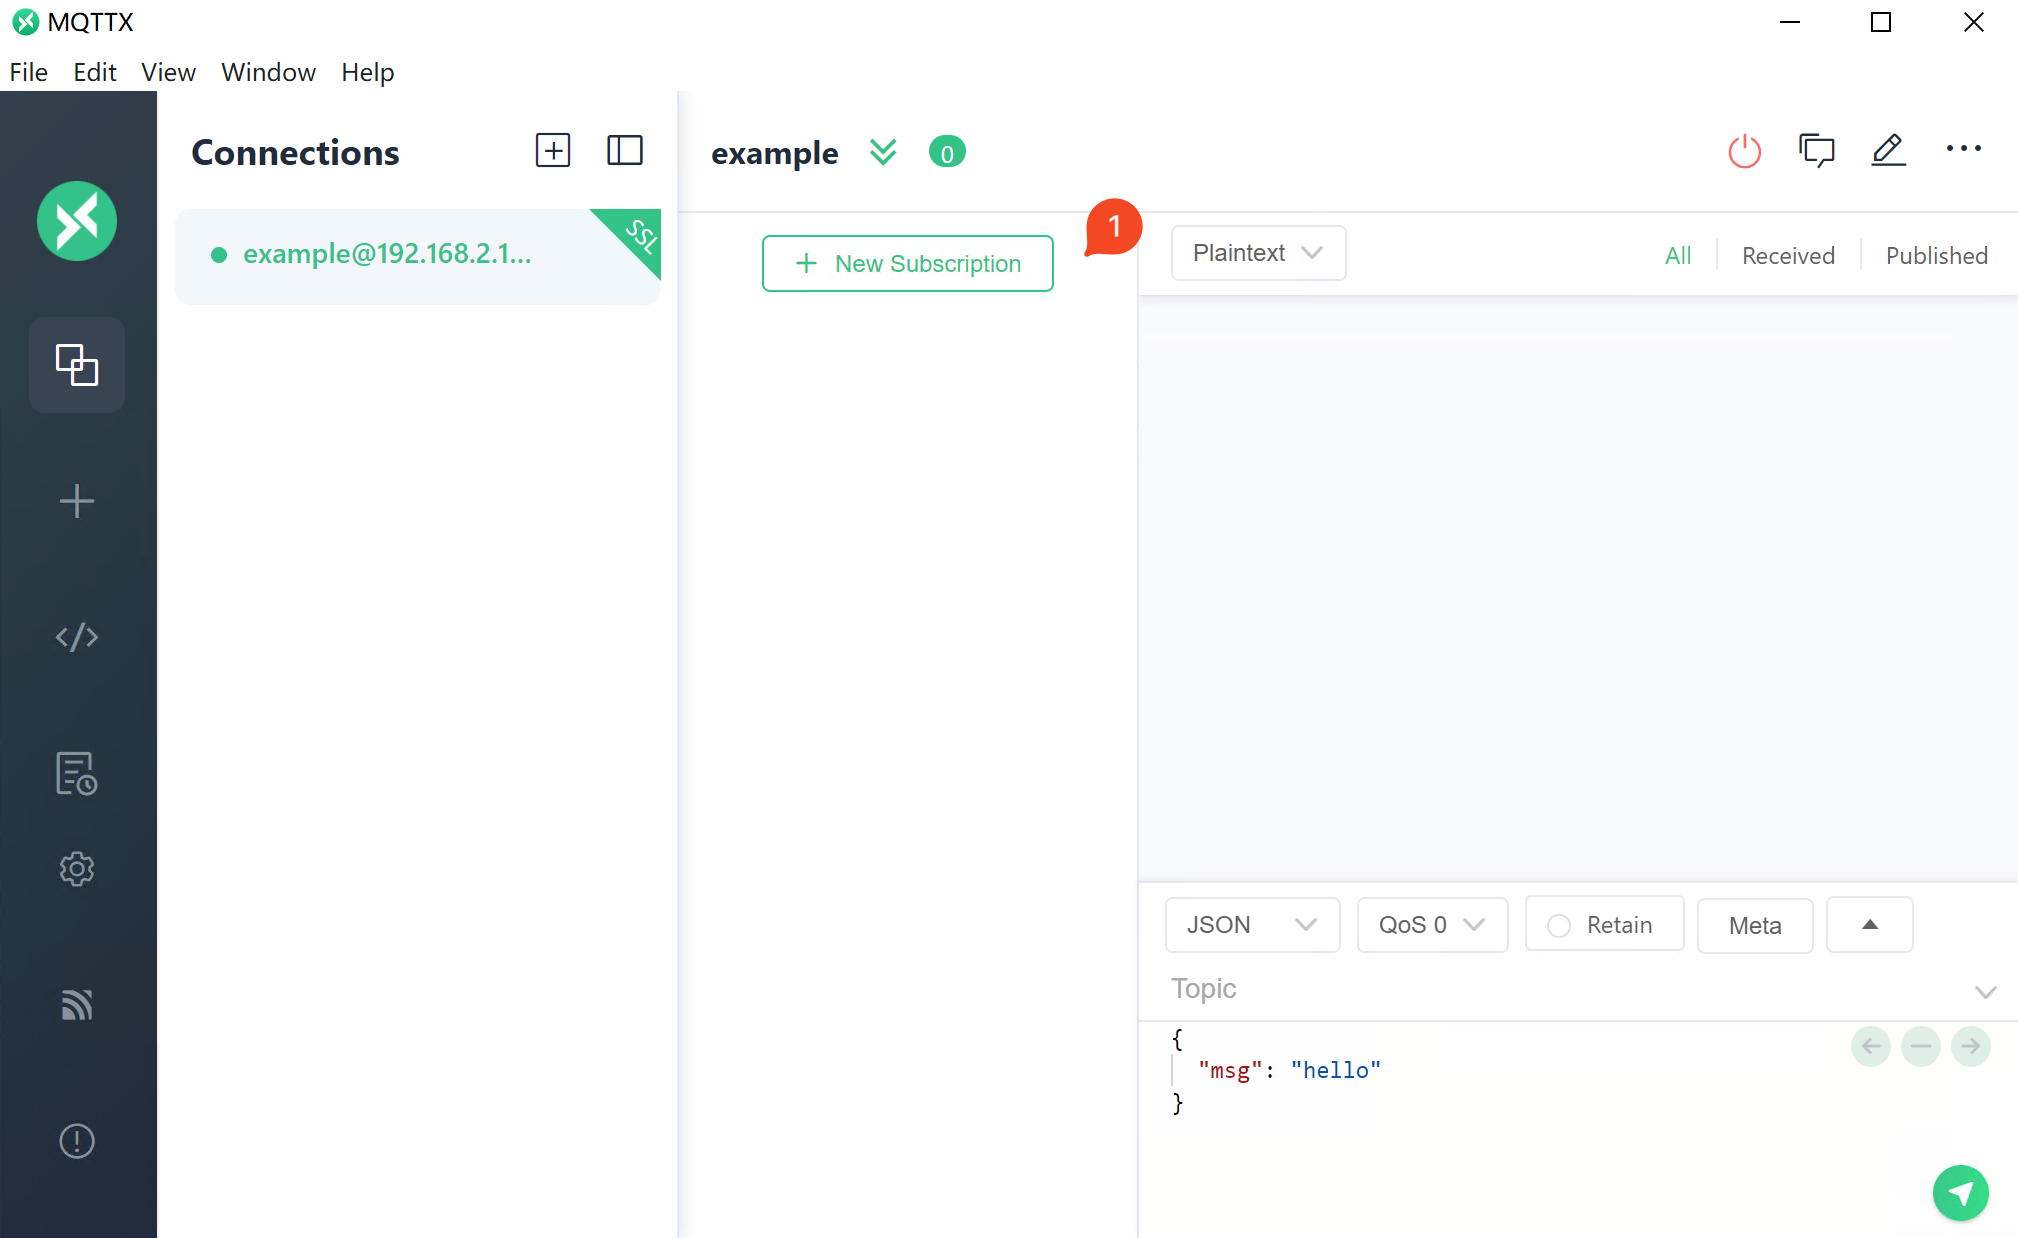Viewport: 2018px width, 1238px height.
Task: Open the Help menu
Action: coord(368,72)
